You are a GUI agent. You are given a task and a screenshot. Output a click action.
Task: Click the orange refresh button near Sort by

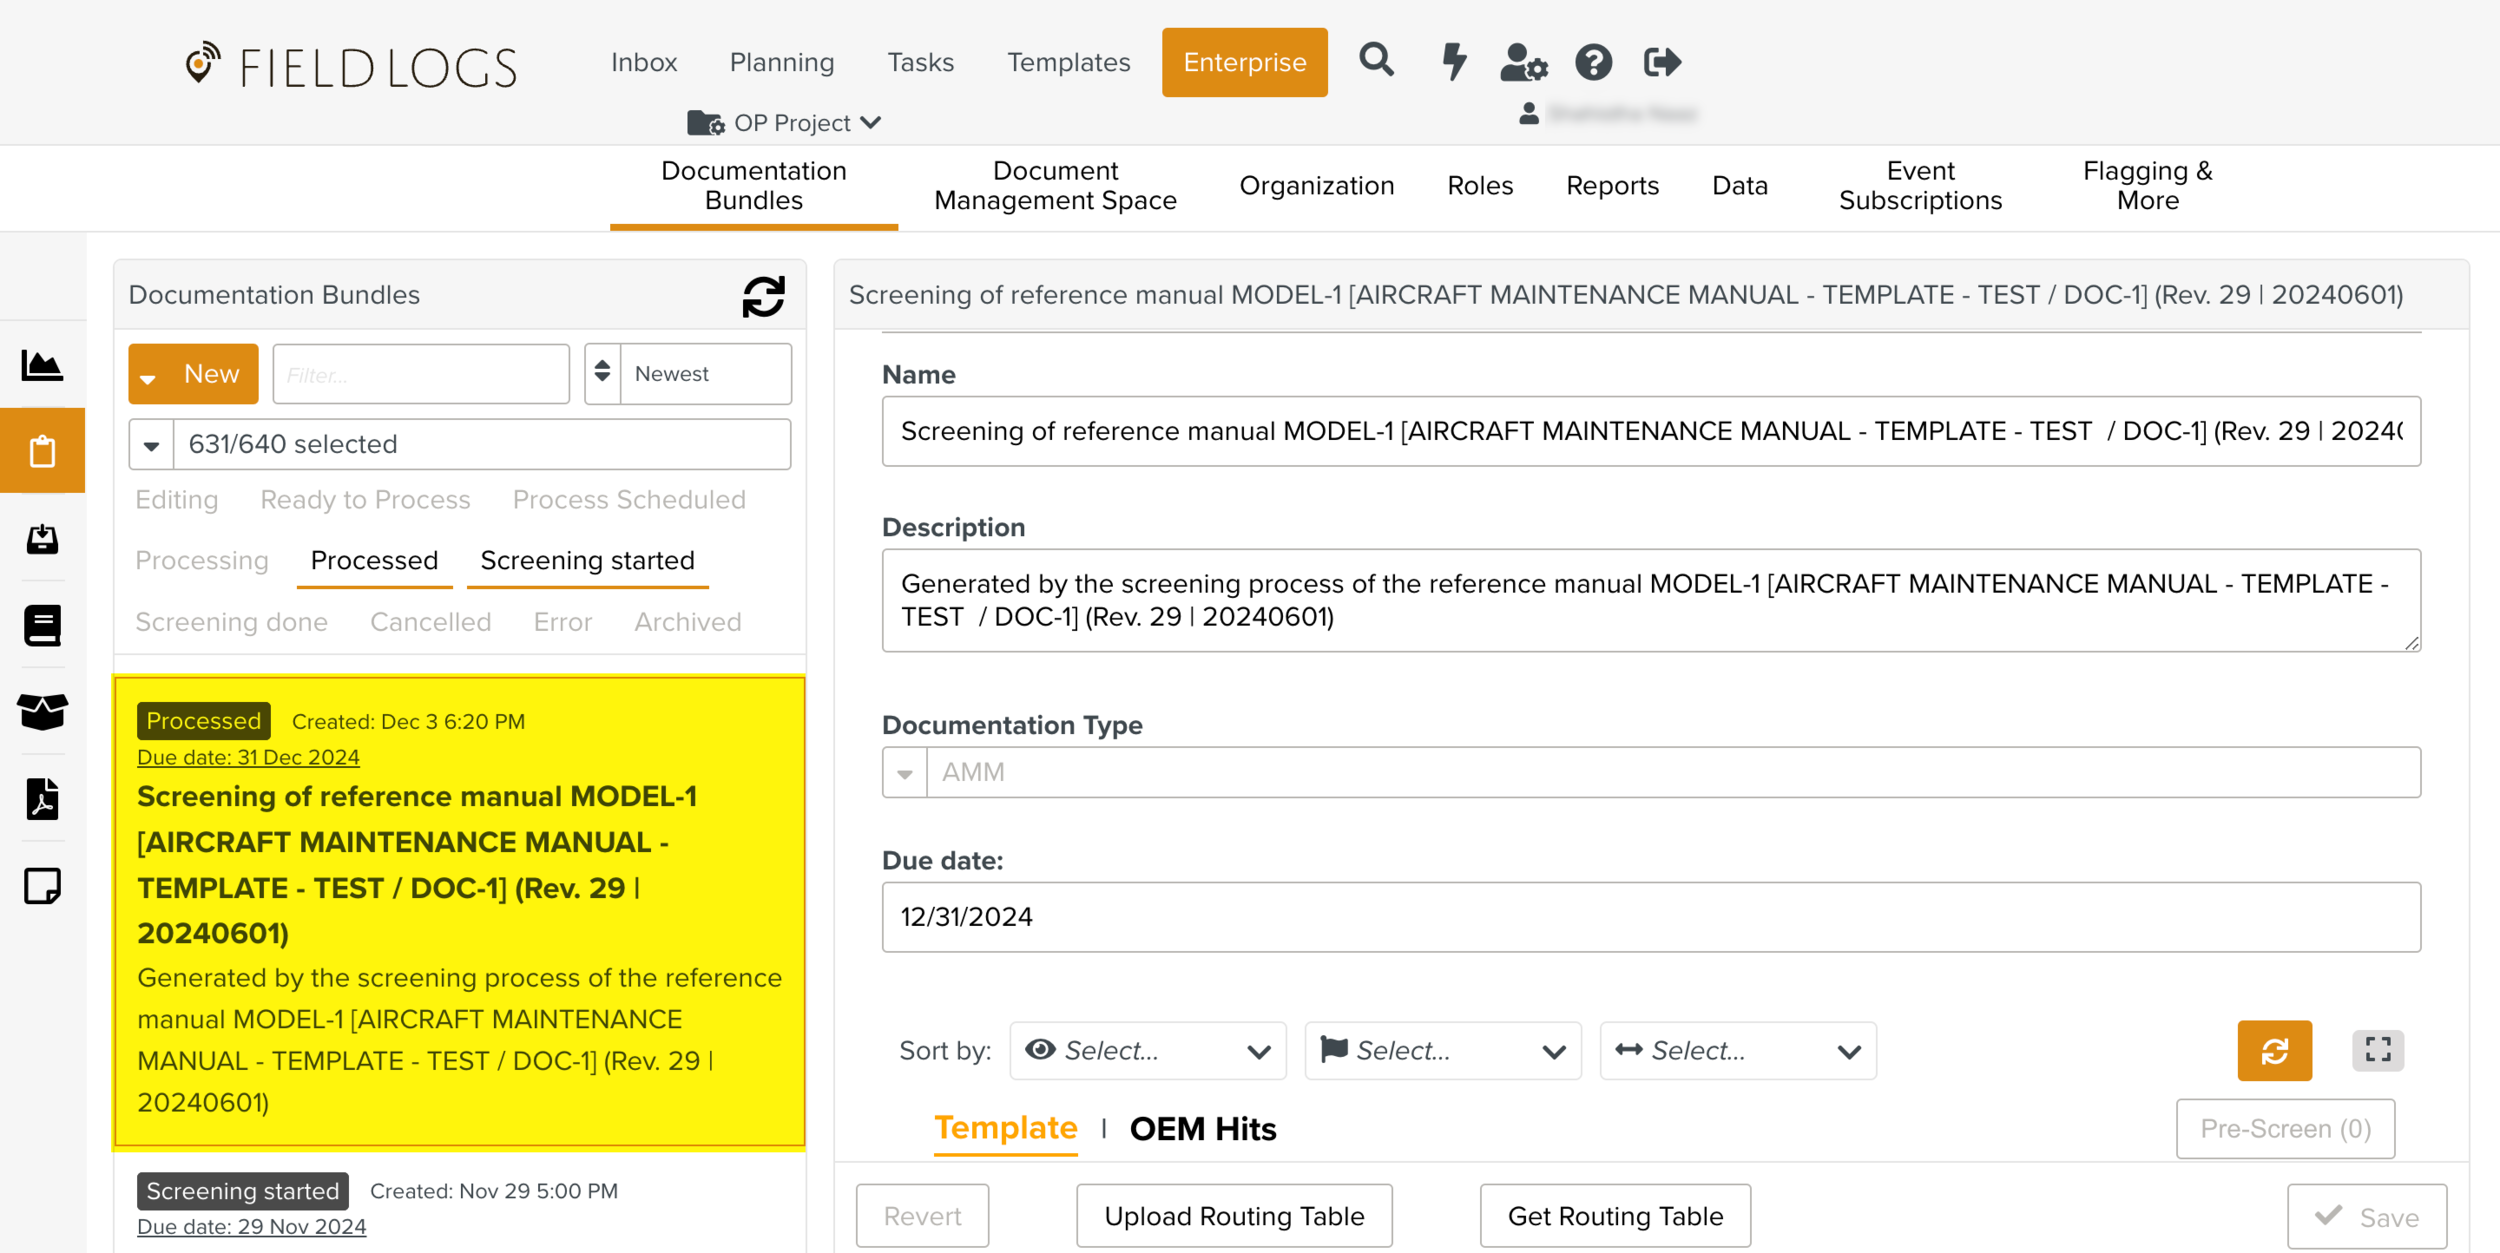(x=2274, y=1050)
